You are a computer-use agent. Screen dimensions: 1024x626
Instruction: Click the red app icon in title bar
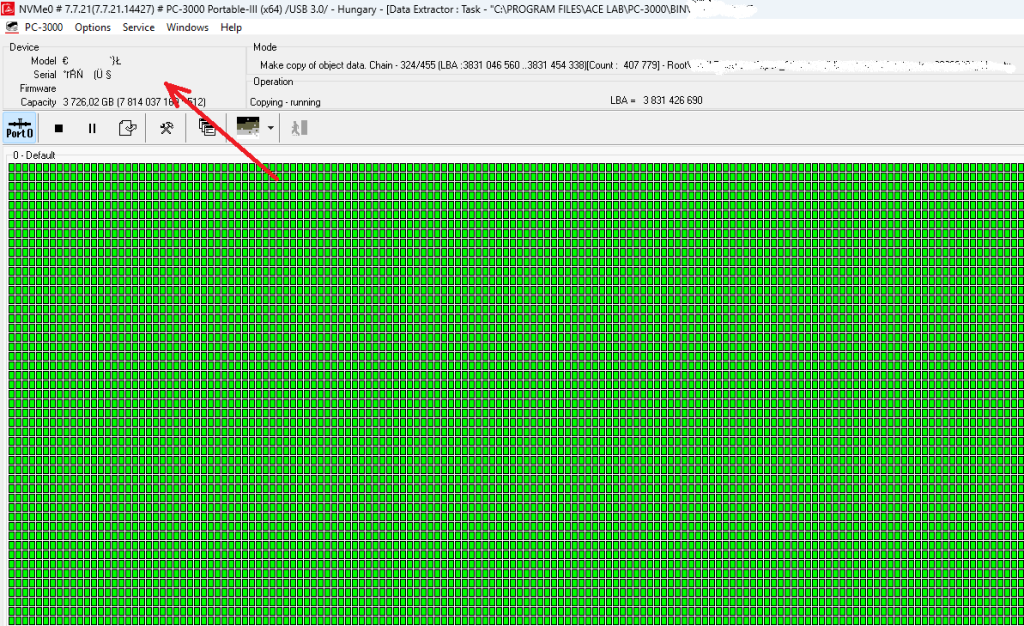click(9, 9)
